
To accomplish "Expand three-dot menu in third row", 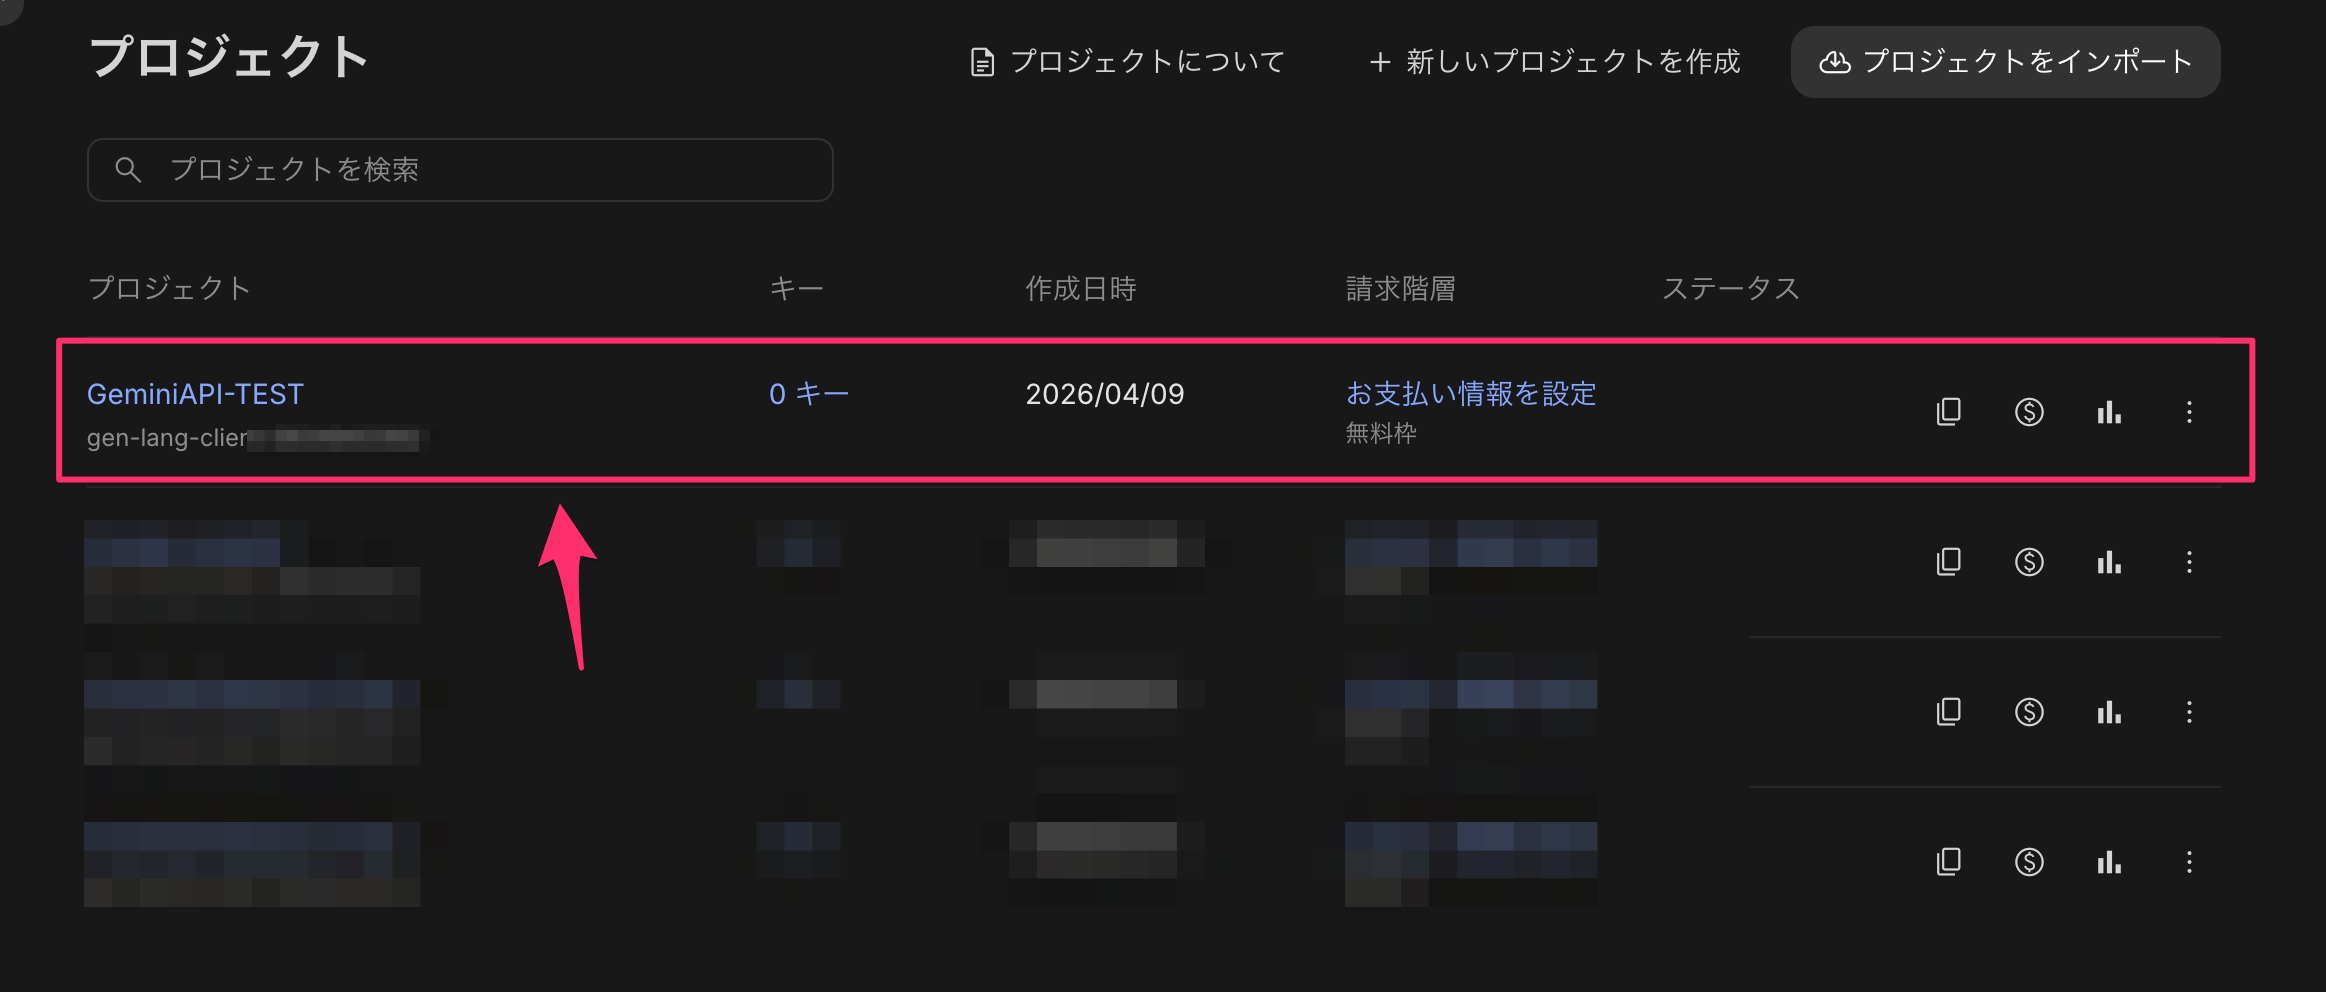I will (2189, 712).
